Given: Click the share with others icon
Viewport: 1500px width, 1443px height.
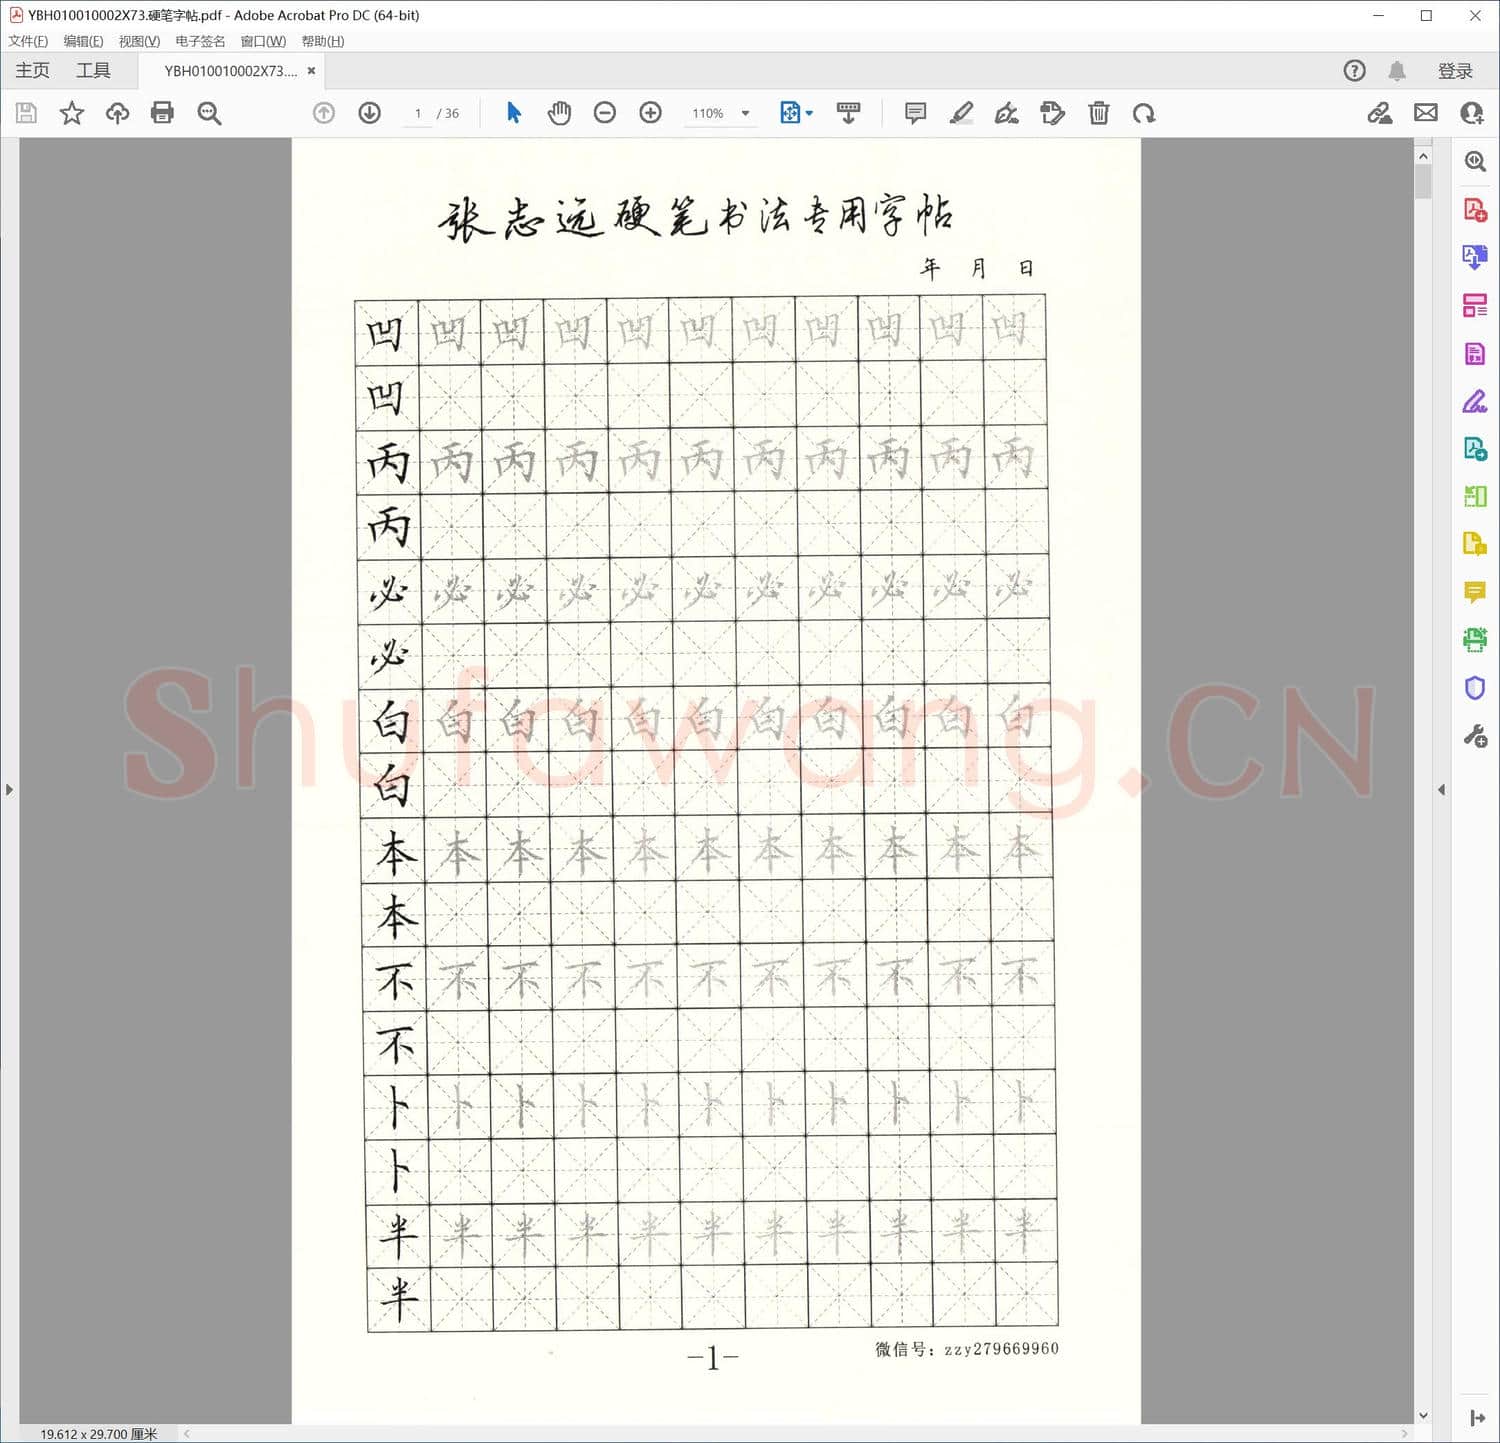Looking at the screenshot, I should [1472, 113].
